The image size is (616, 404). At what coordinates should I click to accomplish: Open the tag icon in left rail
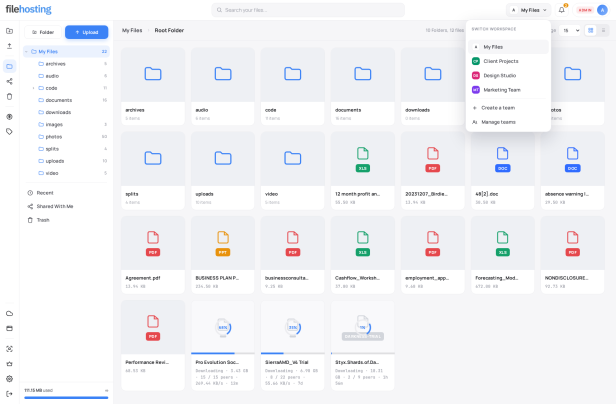click(x=9, y=132)
